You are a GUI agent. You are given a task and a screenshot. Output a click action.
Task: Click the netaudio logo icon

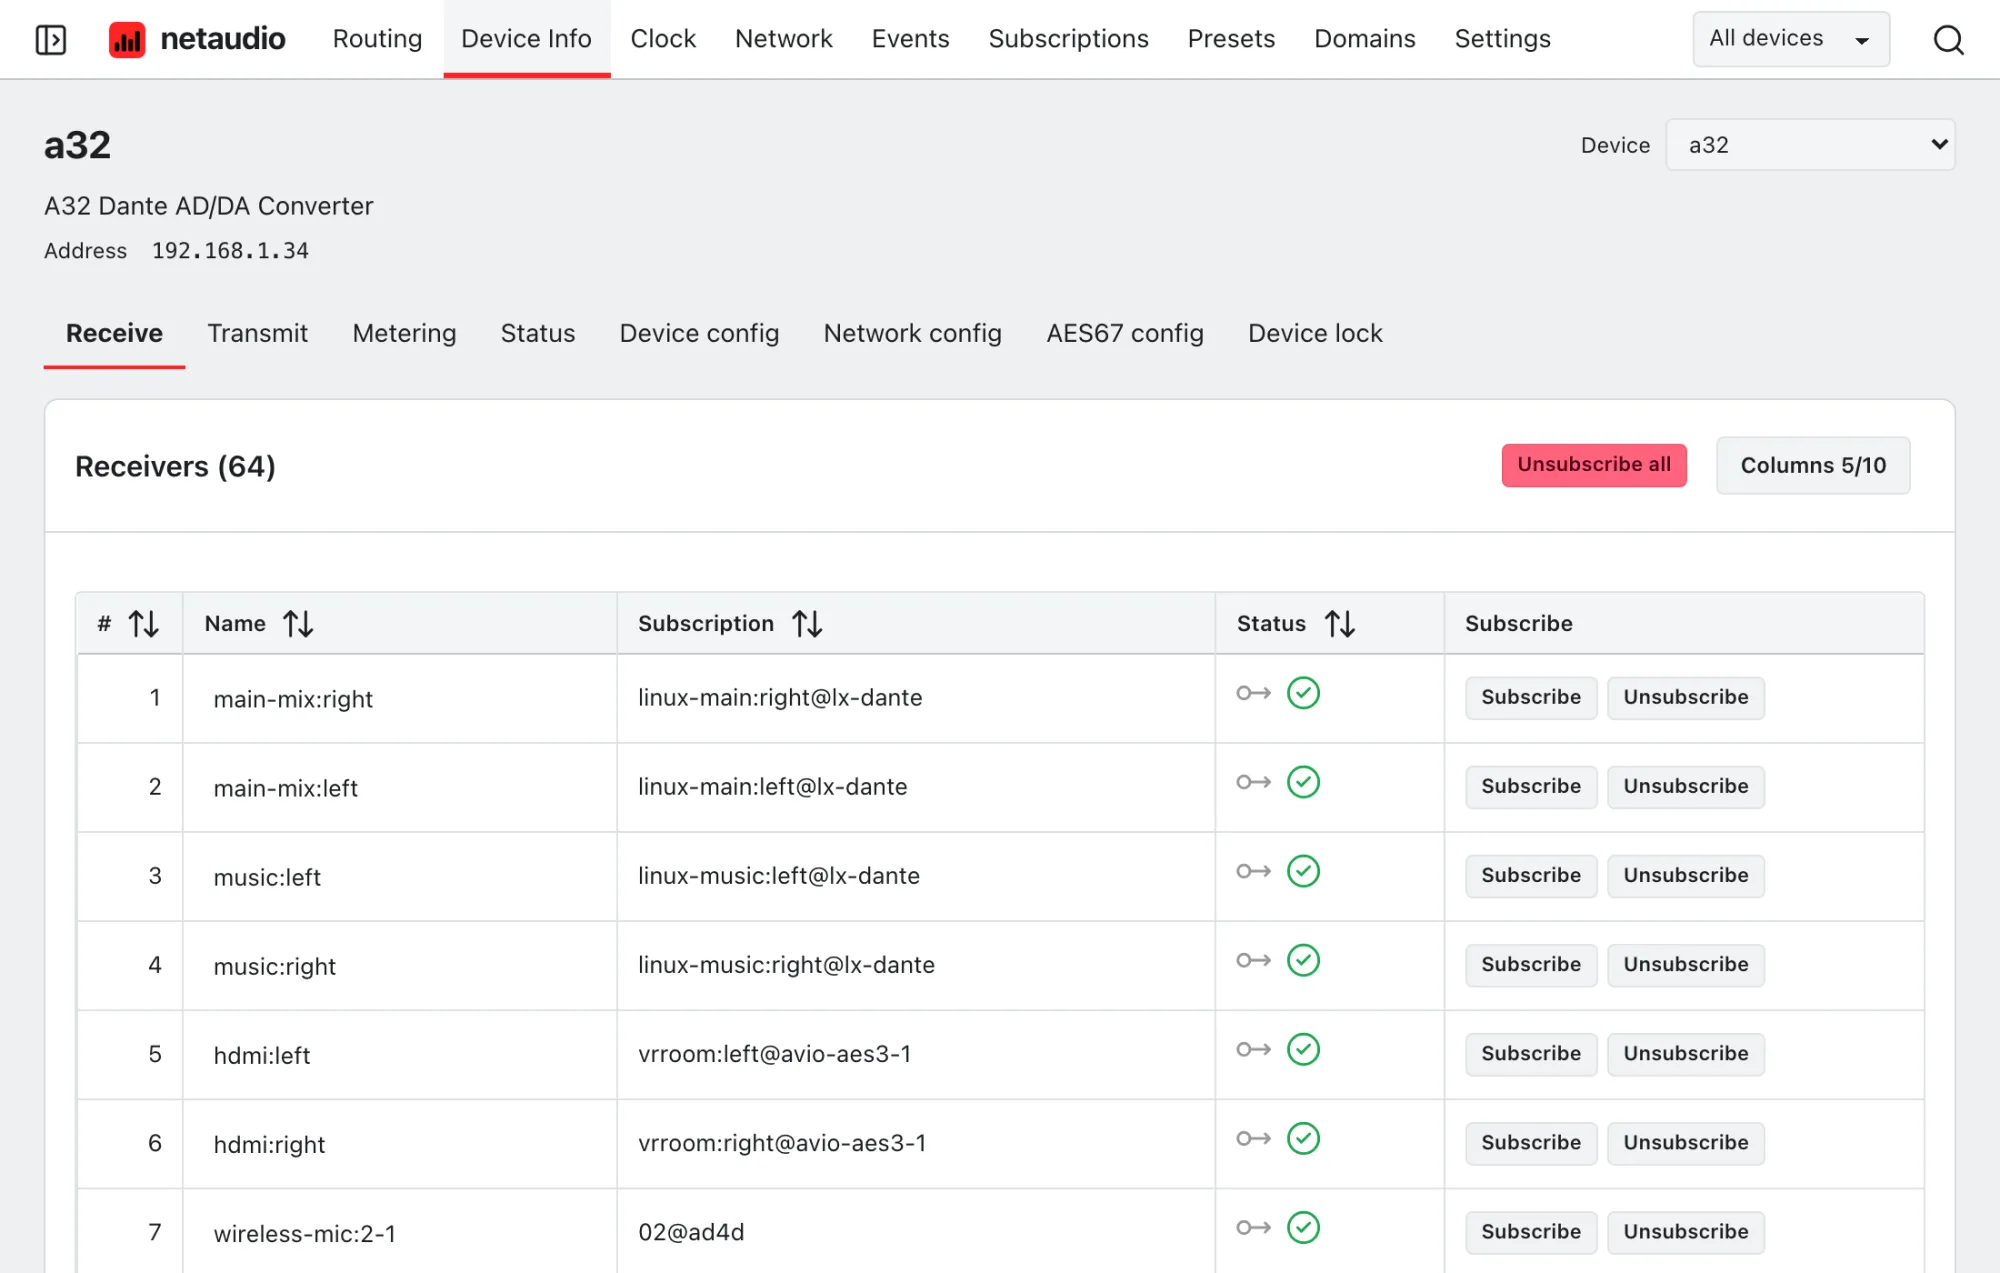(127, 39)
